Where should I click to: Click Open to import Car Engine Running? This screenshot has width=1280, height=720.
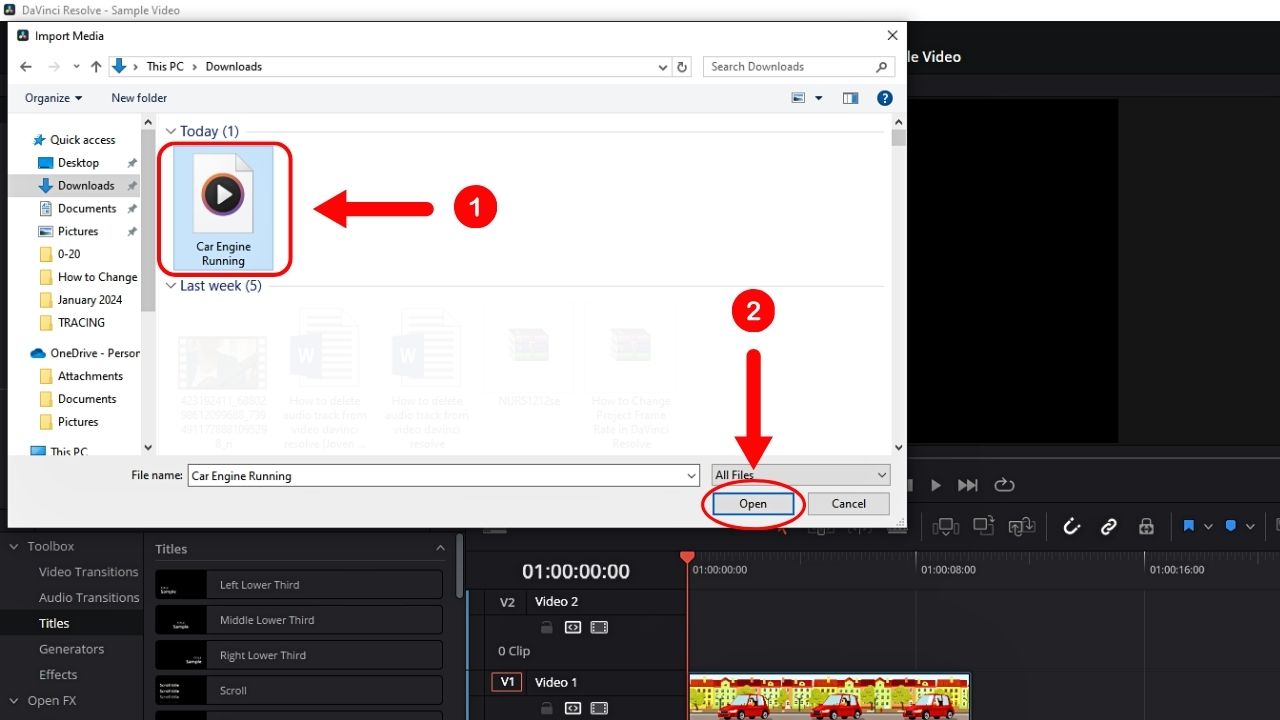coord(752,504)
